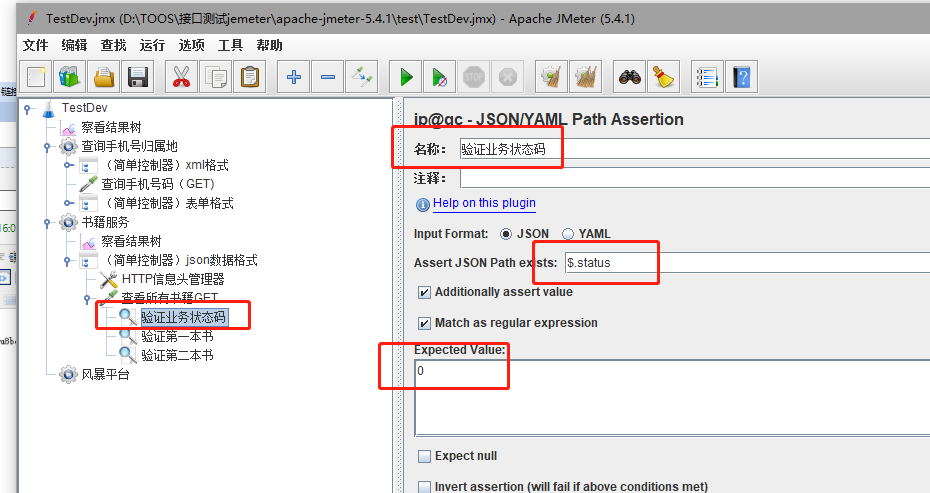Viewport: 930px width, 493px height.
Task: Open the 运行 menu
Action: point(152,45)
